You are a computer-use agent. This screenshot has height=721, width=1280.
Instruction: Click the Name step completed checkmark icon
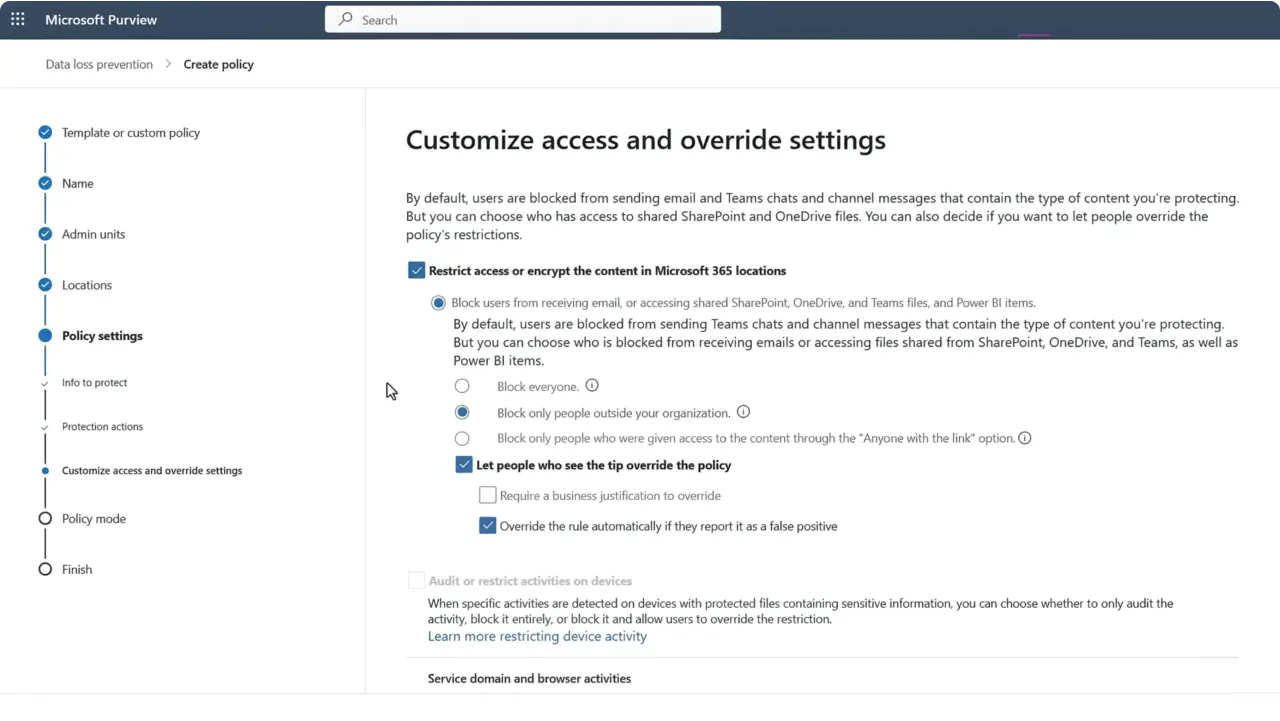45,183
